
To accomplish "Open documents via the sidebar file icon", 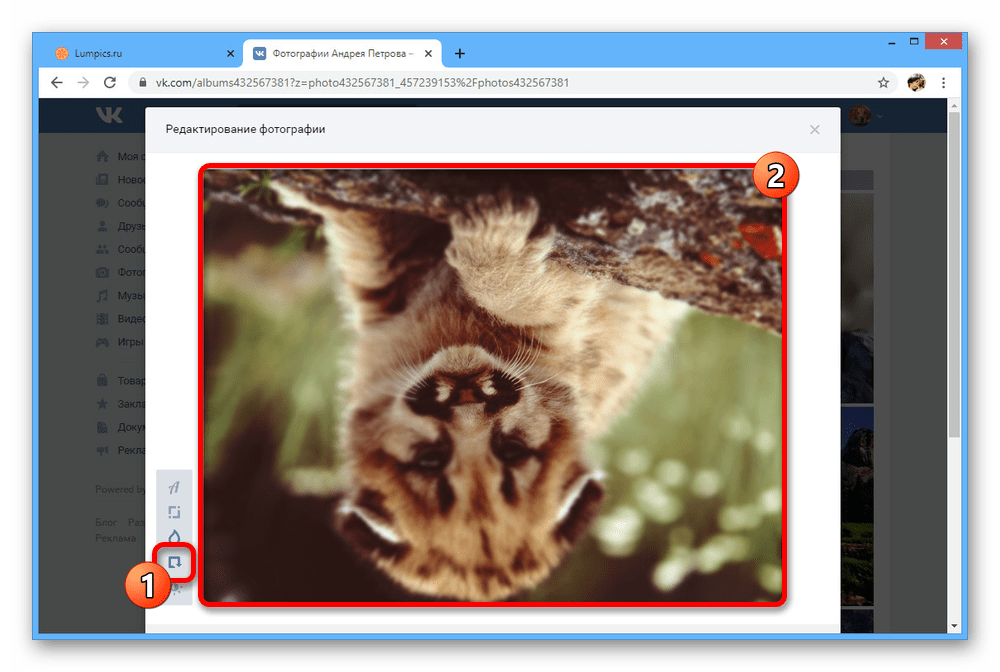I will click(102, 427).
